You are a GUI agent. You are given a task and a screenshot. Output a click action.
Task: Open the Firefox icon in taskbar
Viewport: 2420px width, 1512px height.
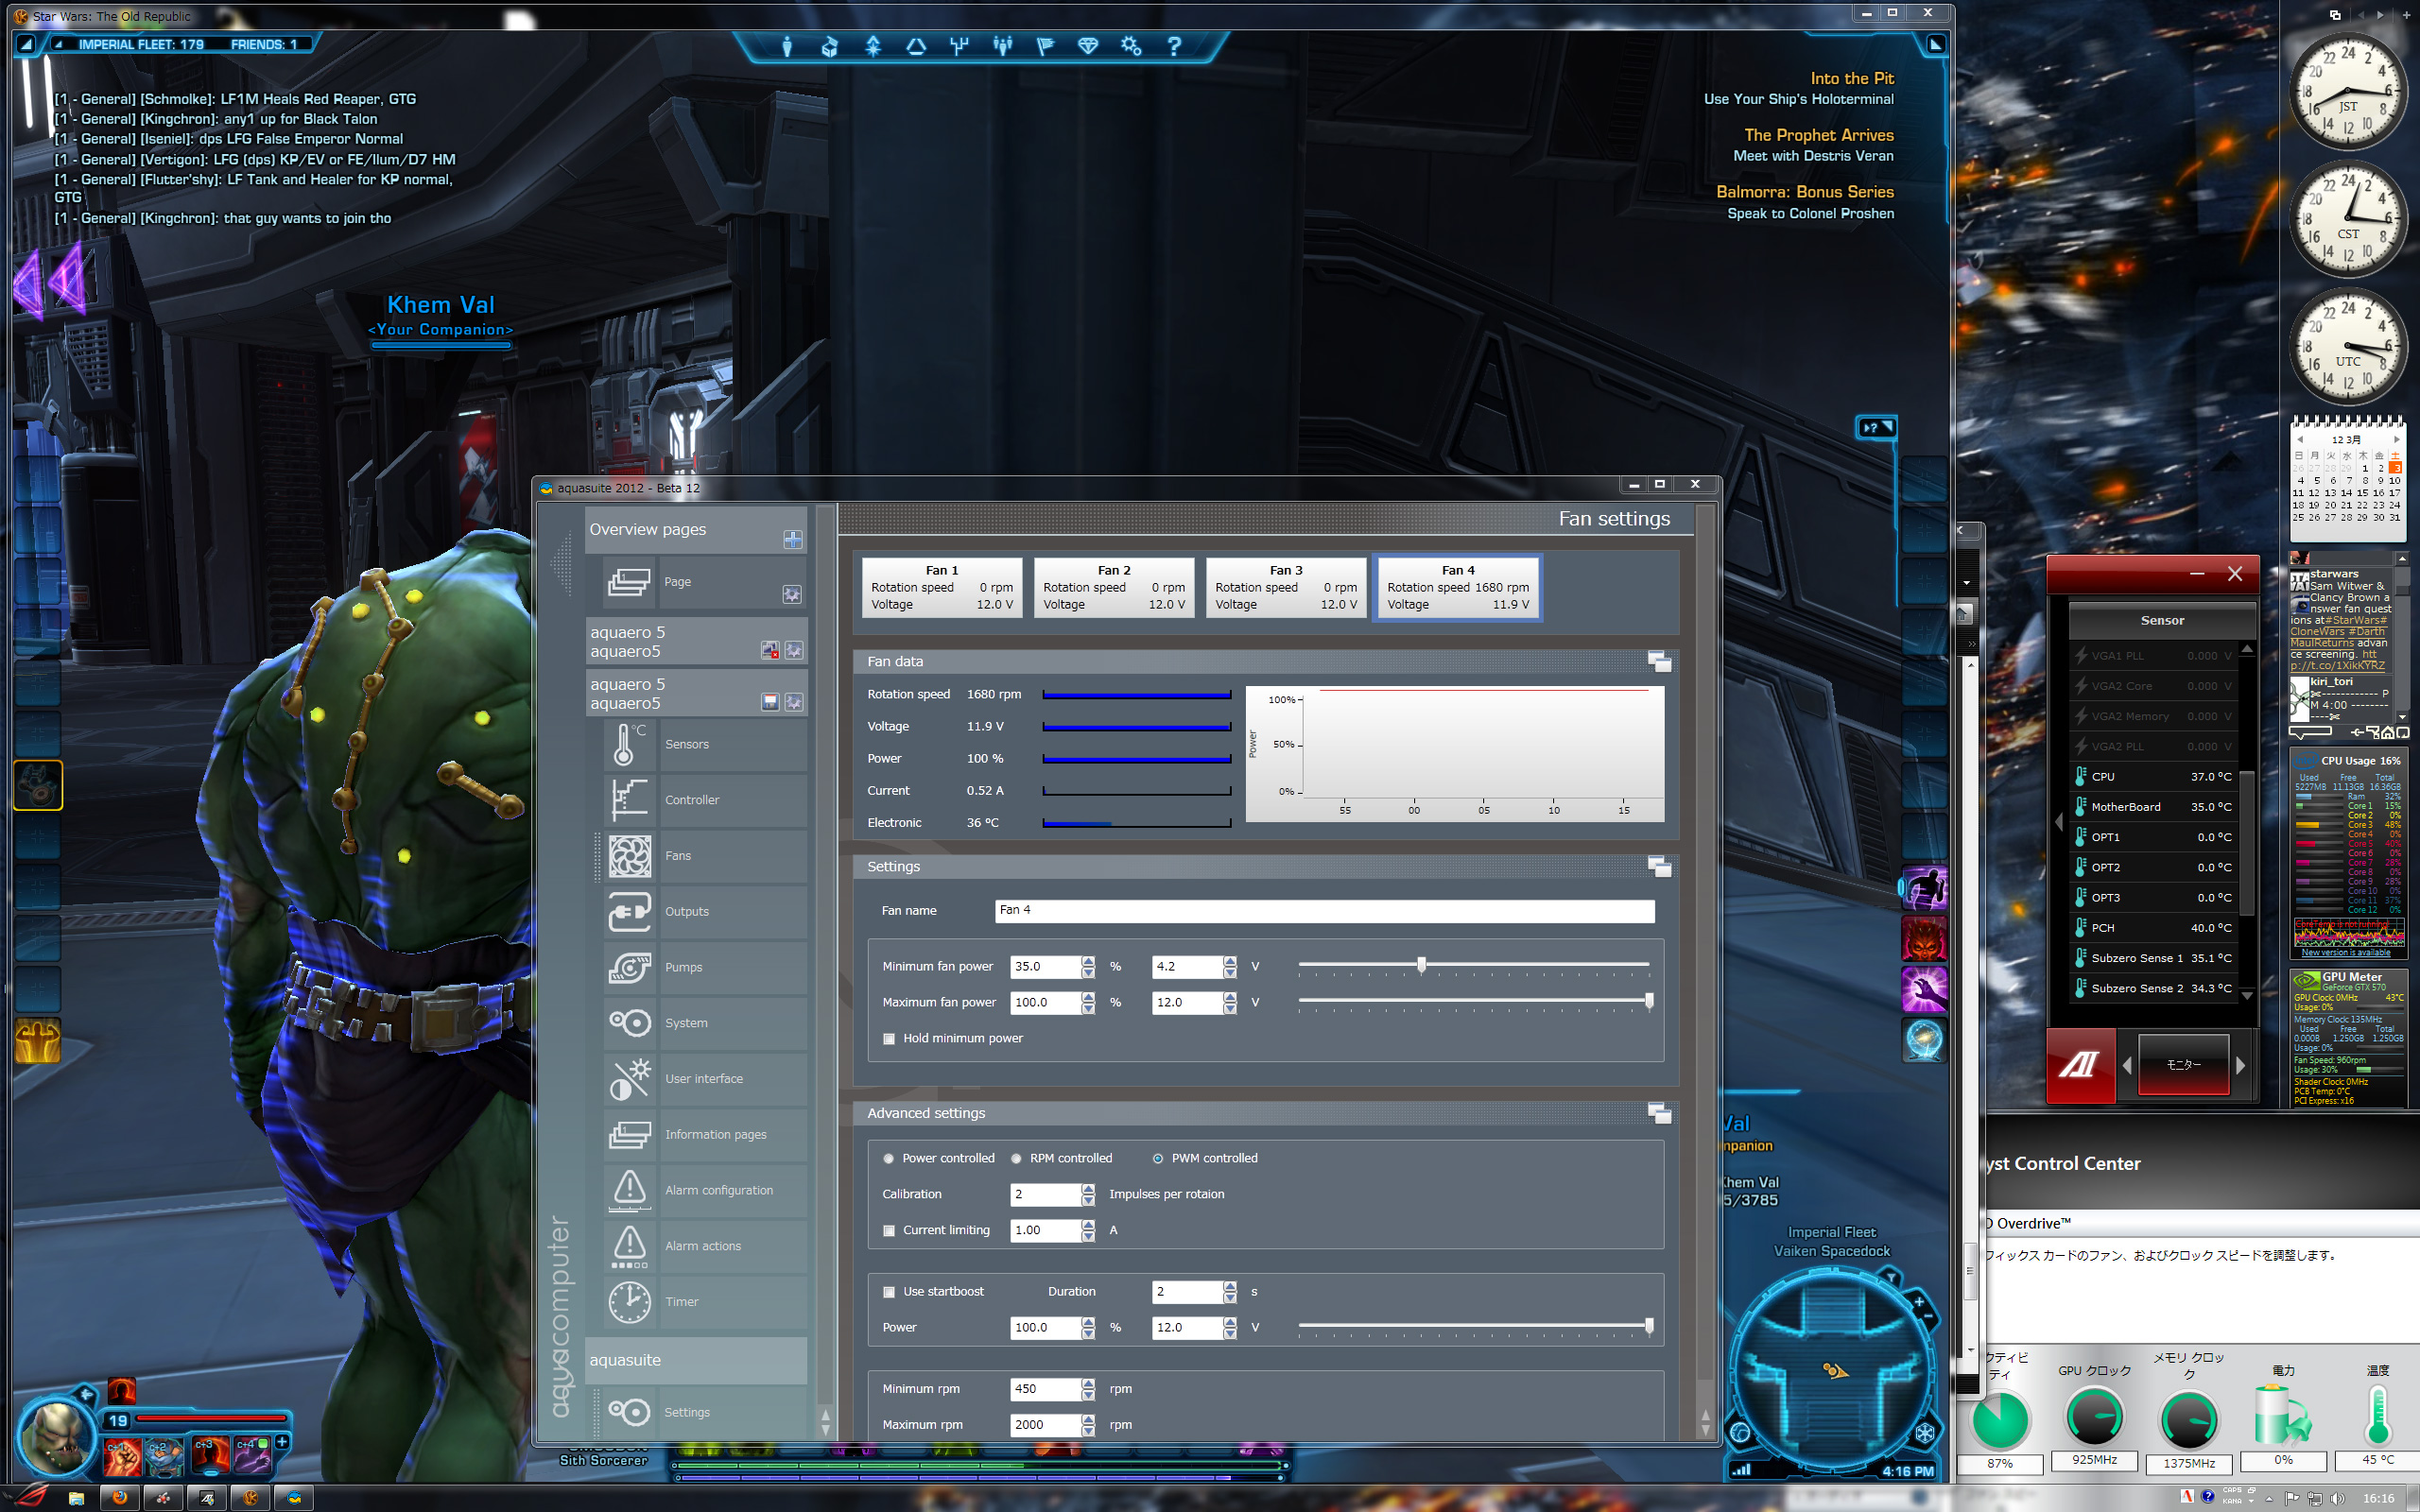(119, 1497)
